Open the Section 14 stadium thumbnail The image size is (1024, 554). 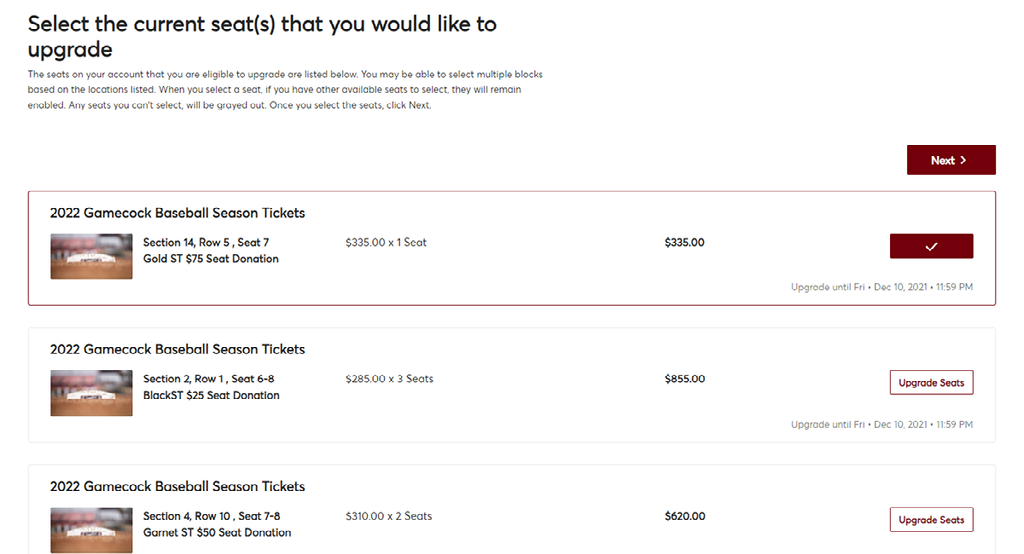click(x=91, y=256)
